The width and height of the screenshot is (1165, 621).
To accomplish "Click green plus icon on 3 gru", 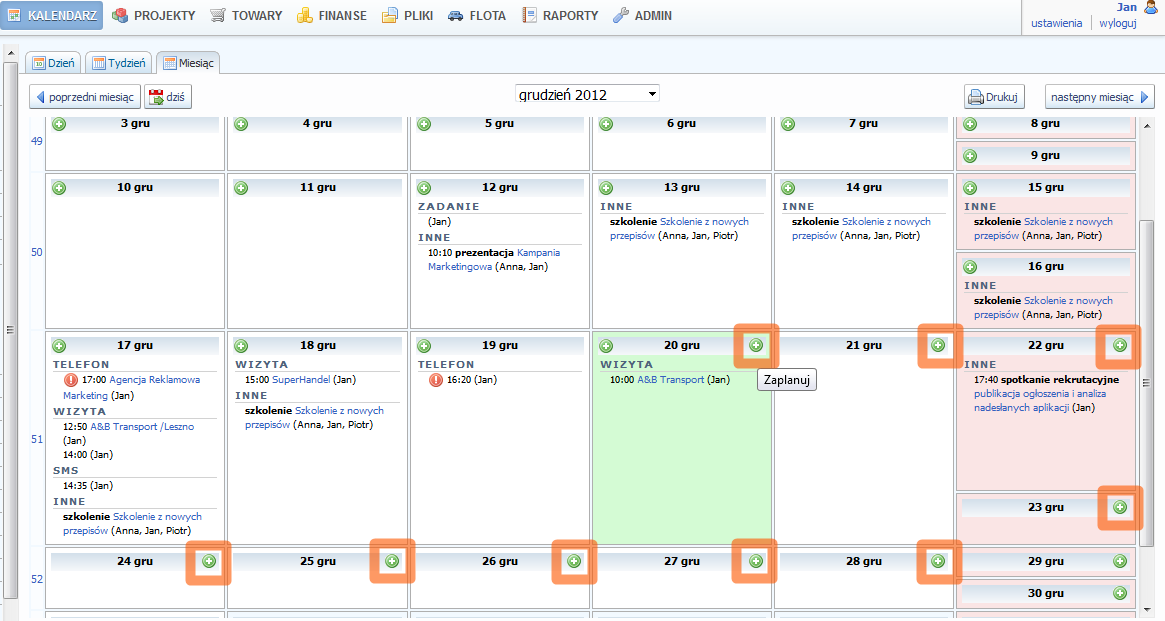I will pos(59,124).
